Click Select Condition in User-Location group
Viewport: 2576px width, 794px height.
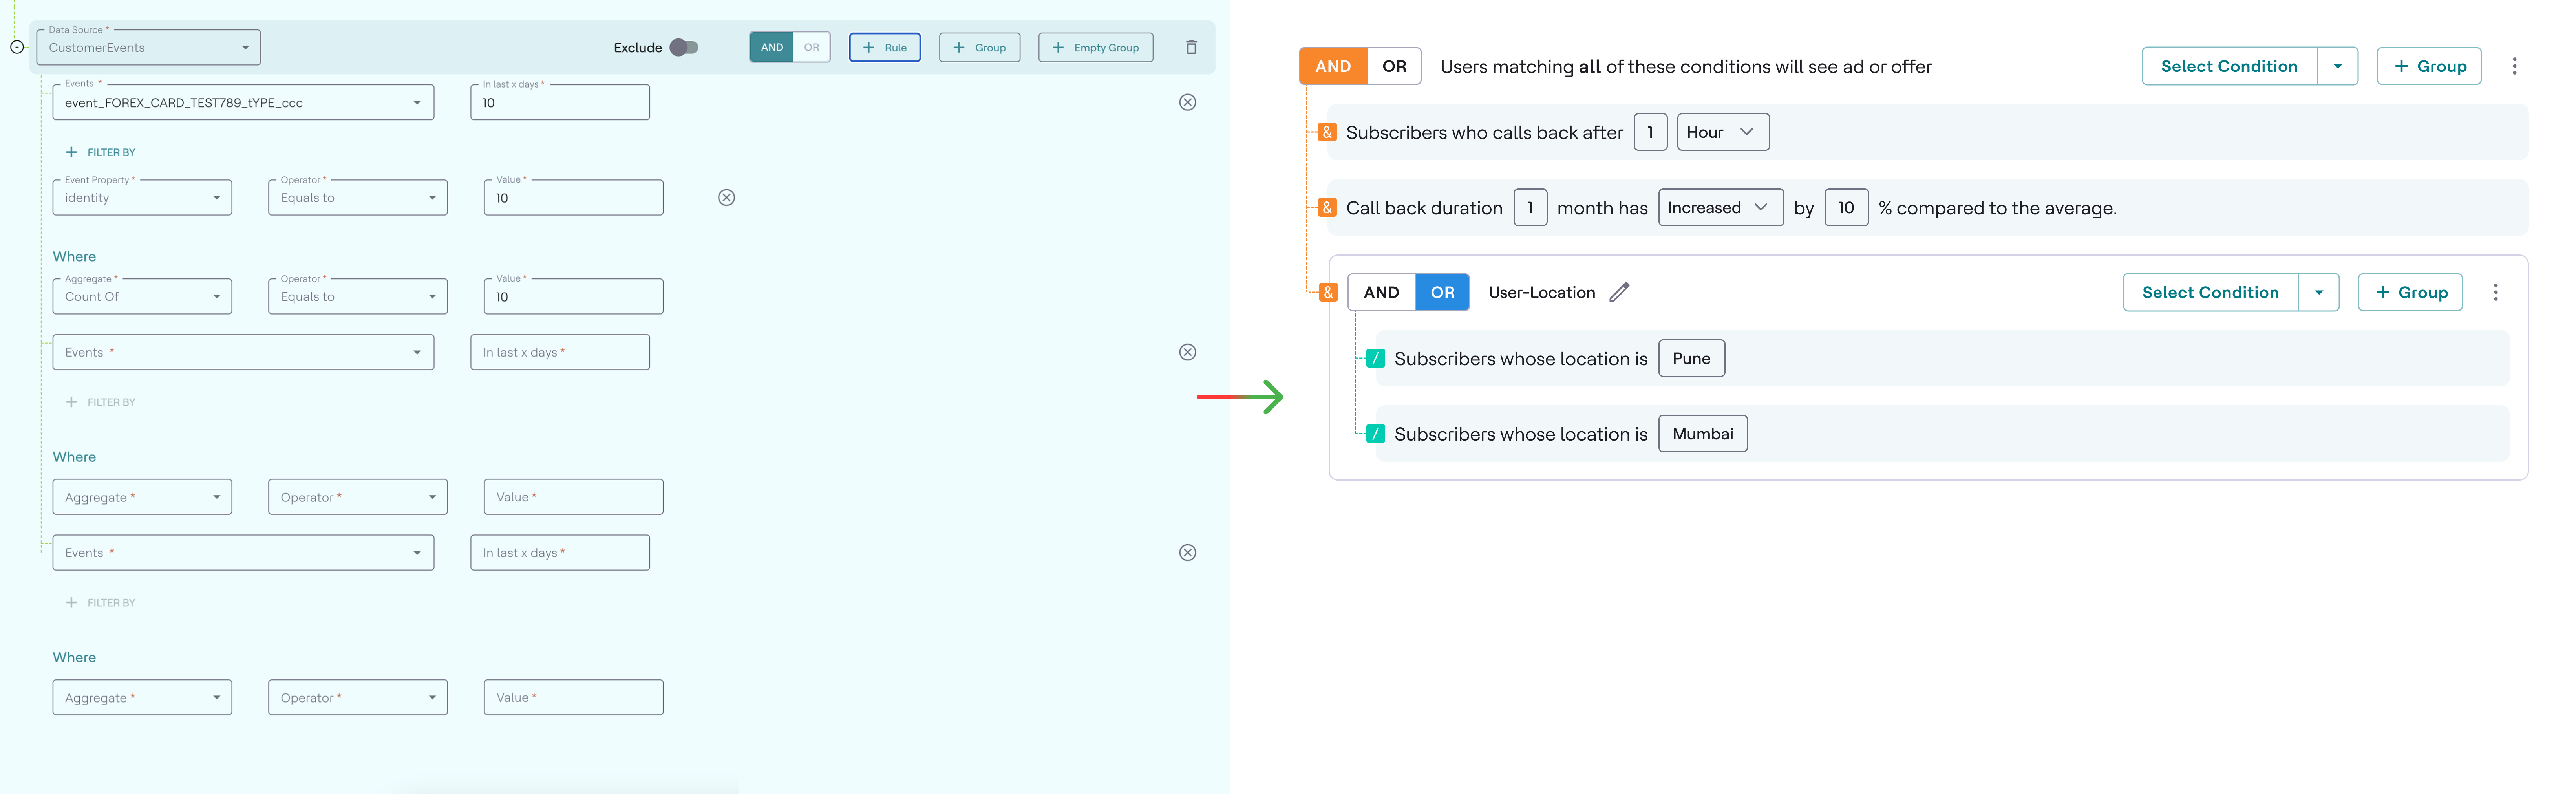(x=2210, y=292)
